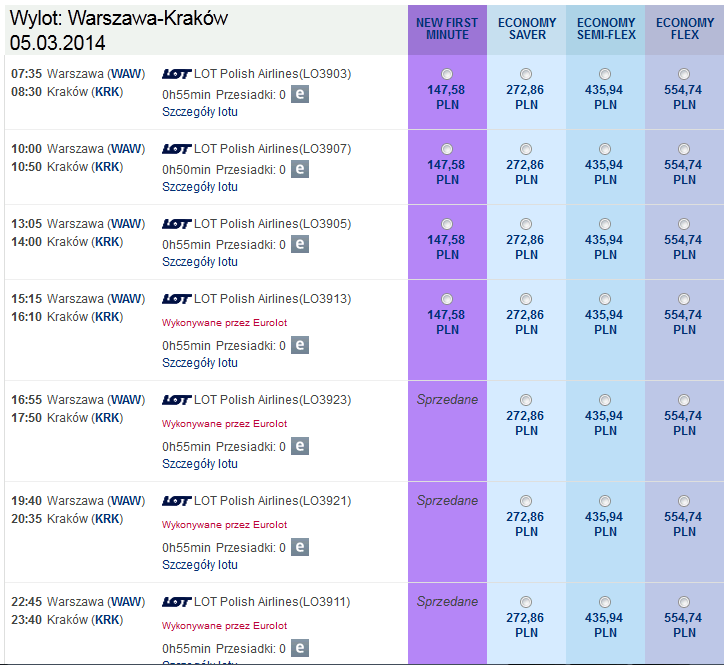Click the LOT logo next to flight LO3911

176,602
